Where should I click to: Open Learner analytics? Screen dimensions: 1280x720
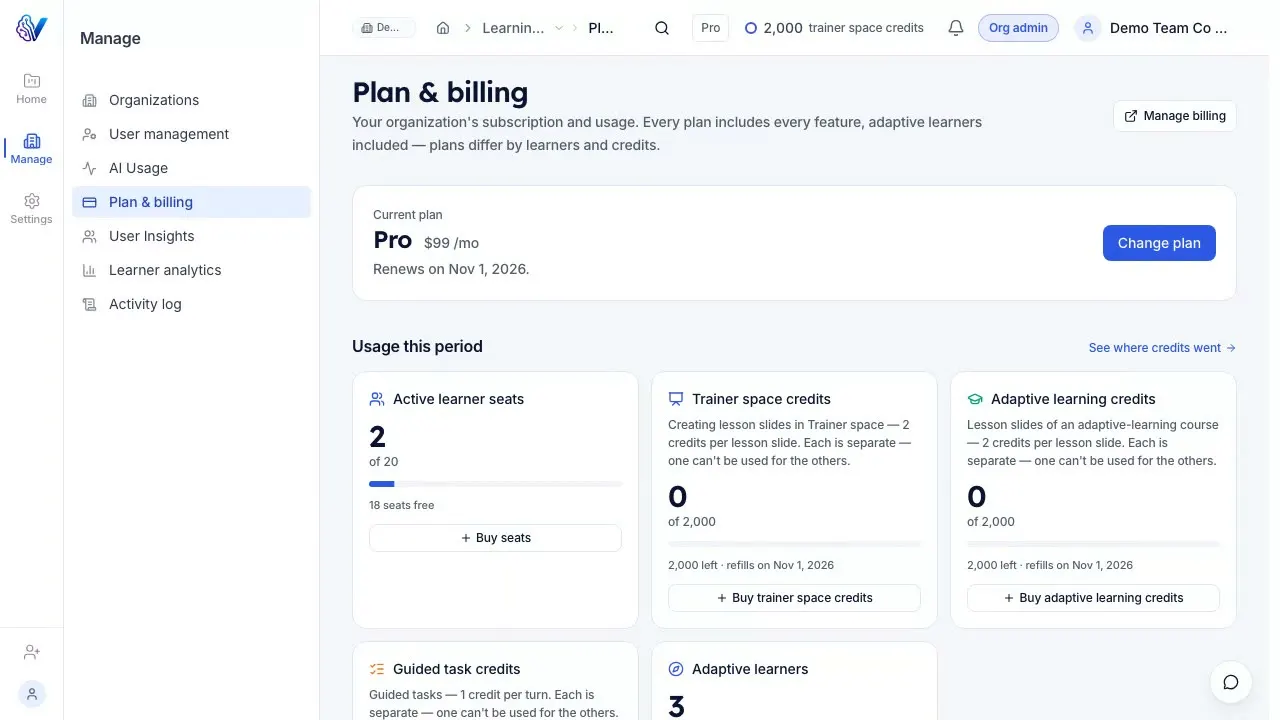coord(191,270)
